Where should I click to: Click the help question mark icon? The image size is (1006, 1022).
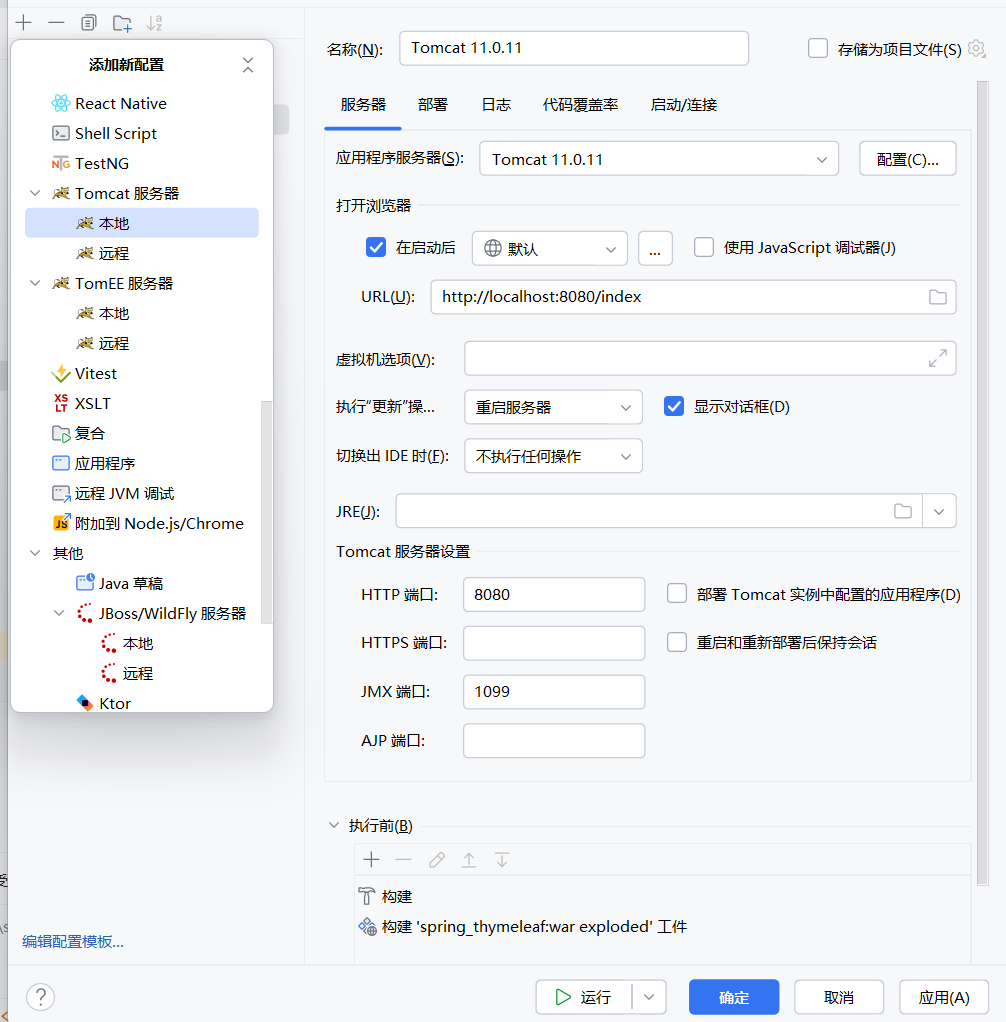click(x=40, y=997)
